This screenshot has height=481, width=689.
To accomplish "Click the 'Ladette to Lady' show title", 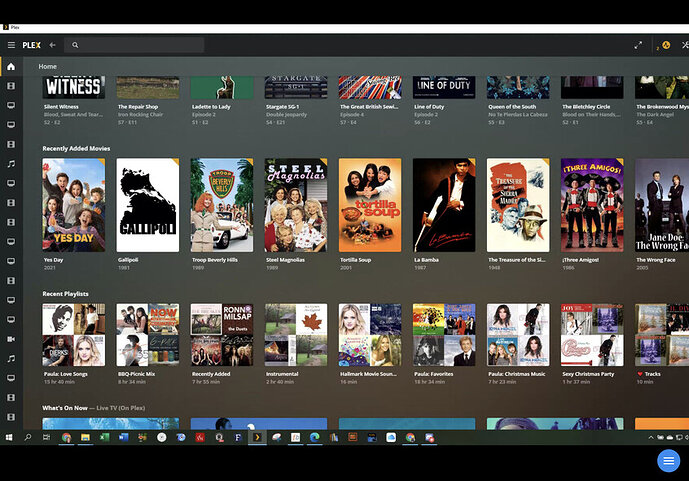I will 211,106.
